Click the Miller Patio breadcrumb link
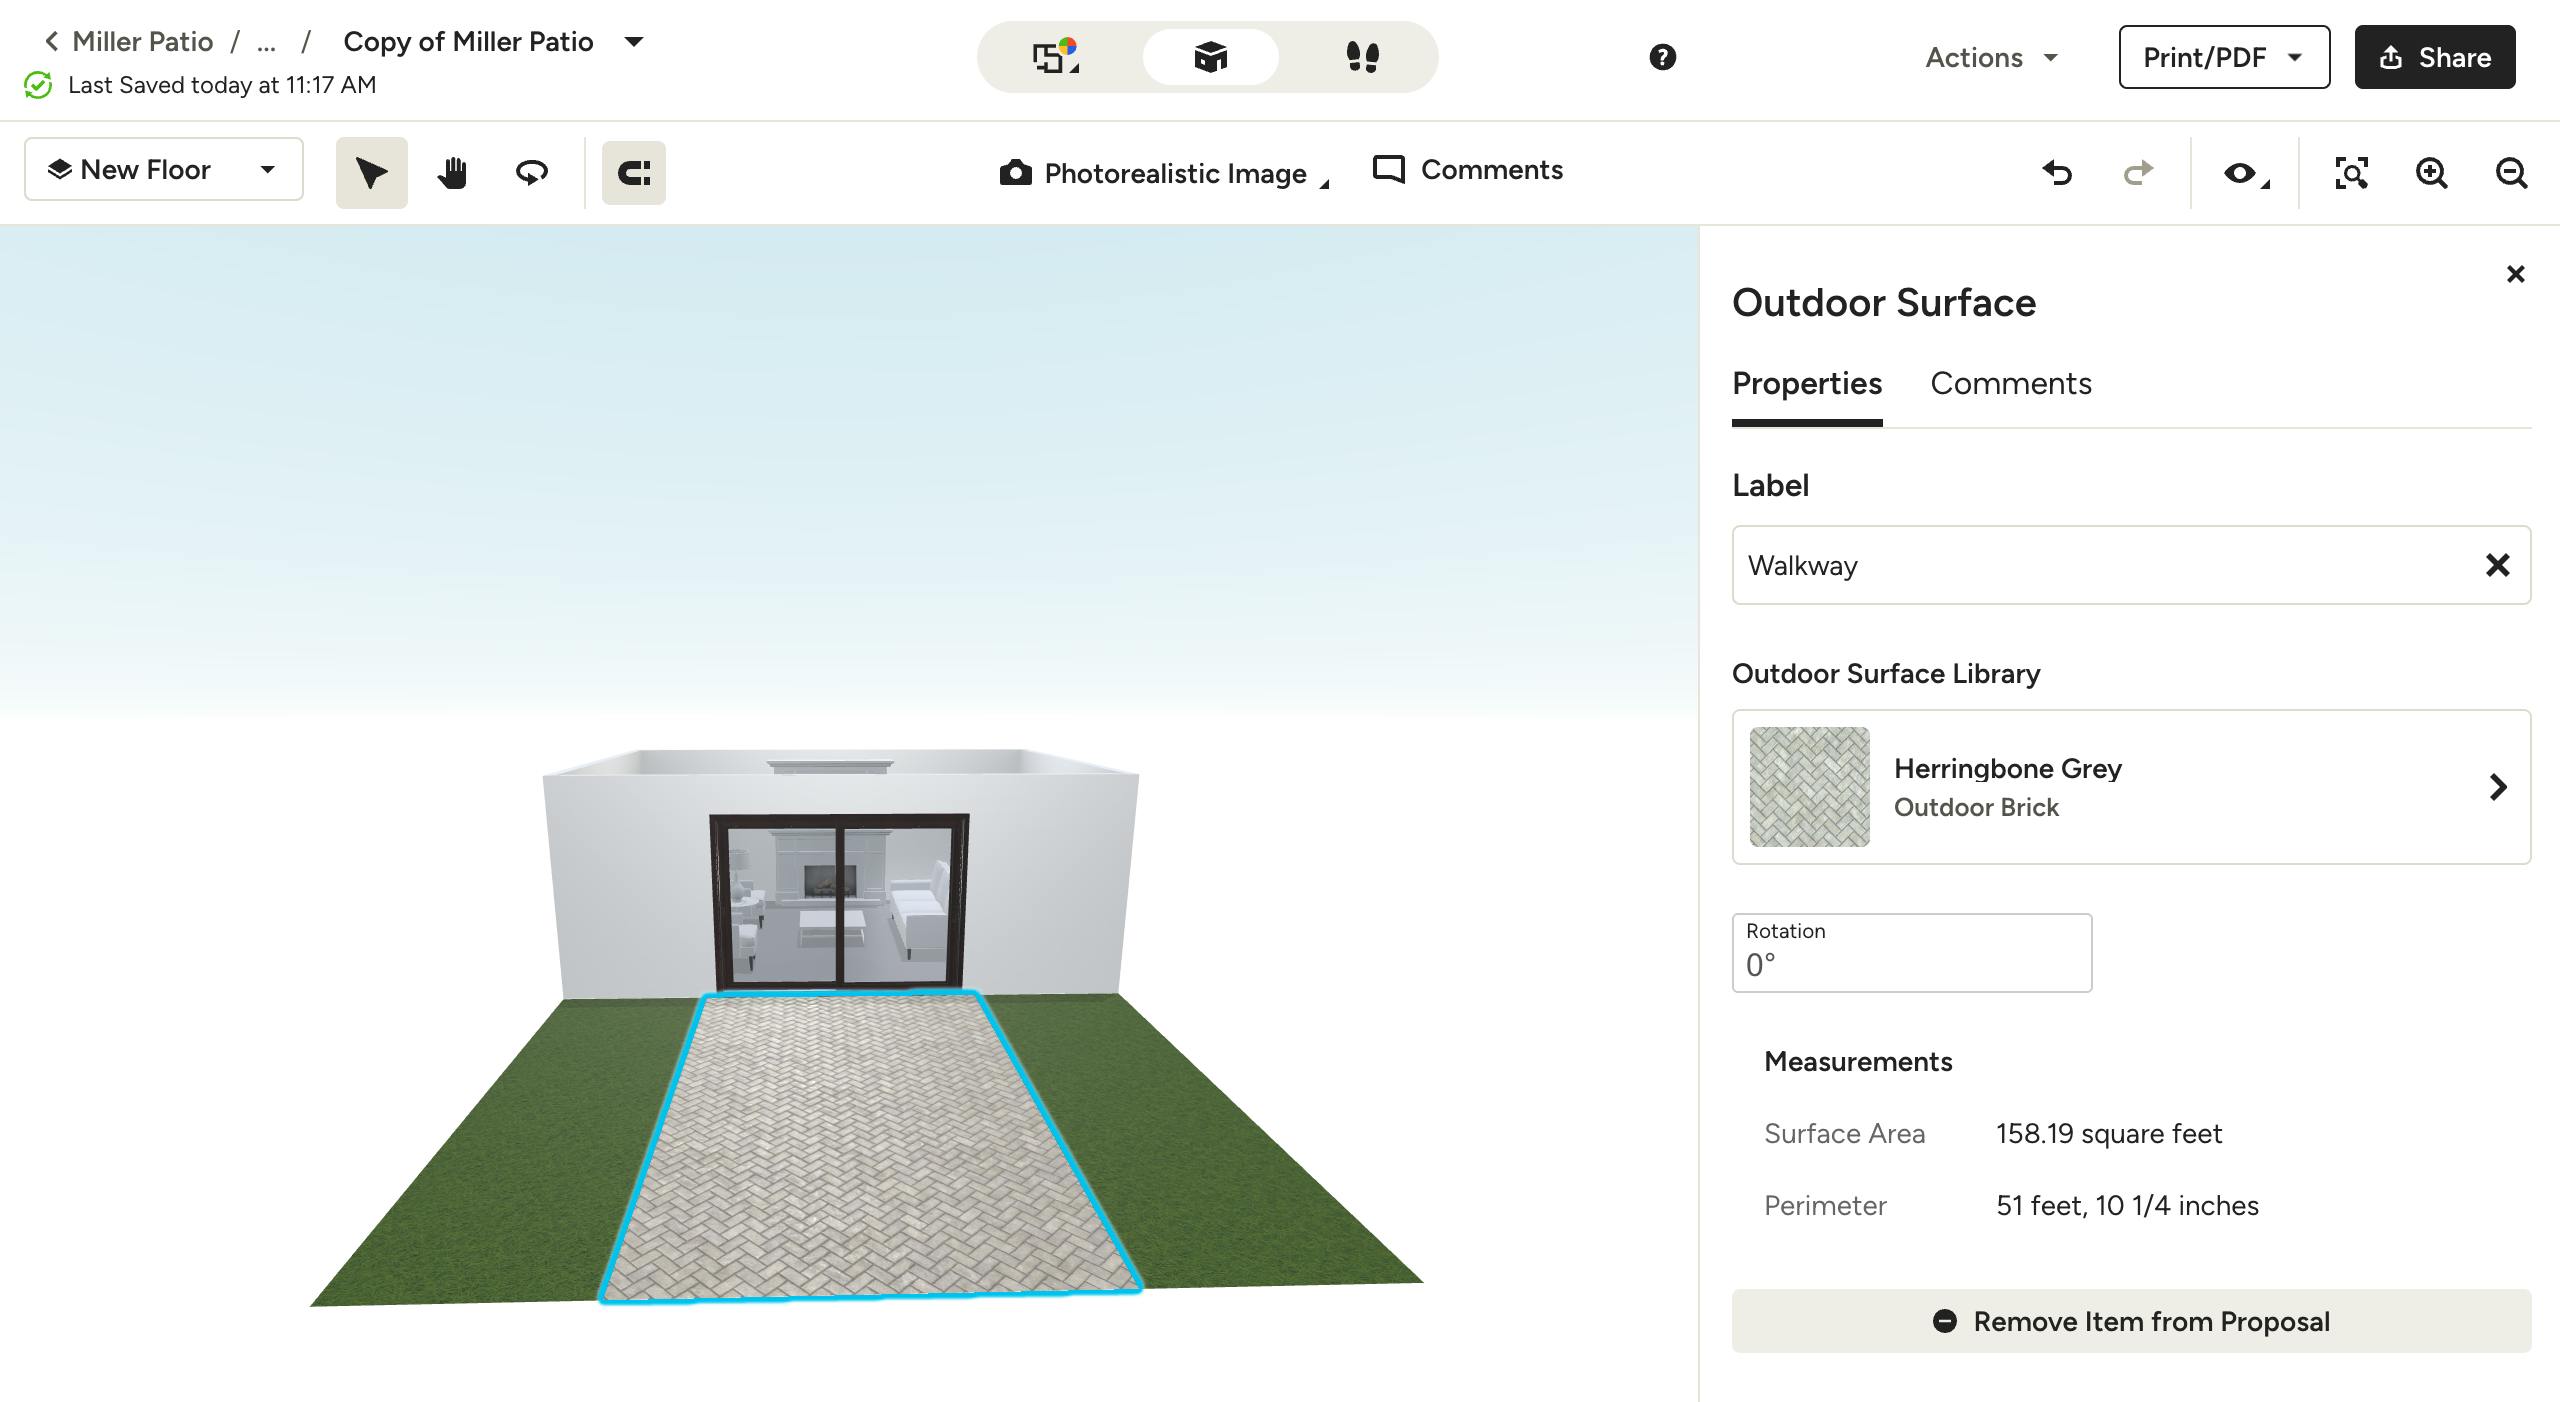Image resolution: width=2560 pixels, height=1402 pixels. click(x=142, y=42)
